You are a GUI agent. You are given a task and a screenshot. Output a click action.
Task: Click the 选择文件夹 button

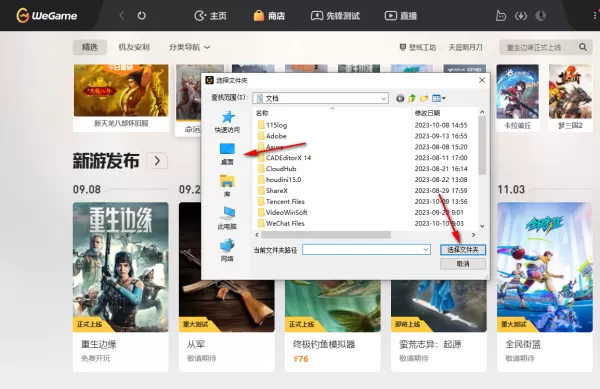click(463, 250)
